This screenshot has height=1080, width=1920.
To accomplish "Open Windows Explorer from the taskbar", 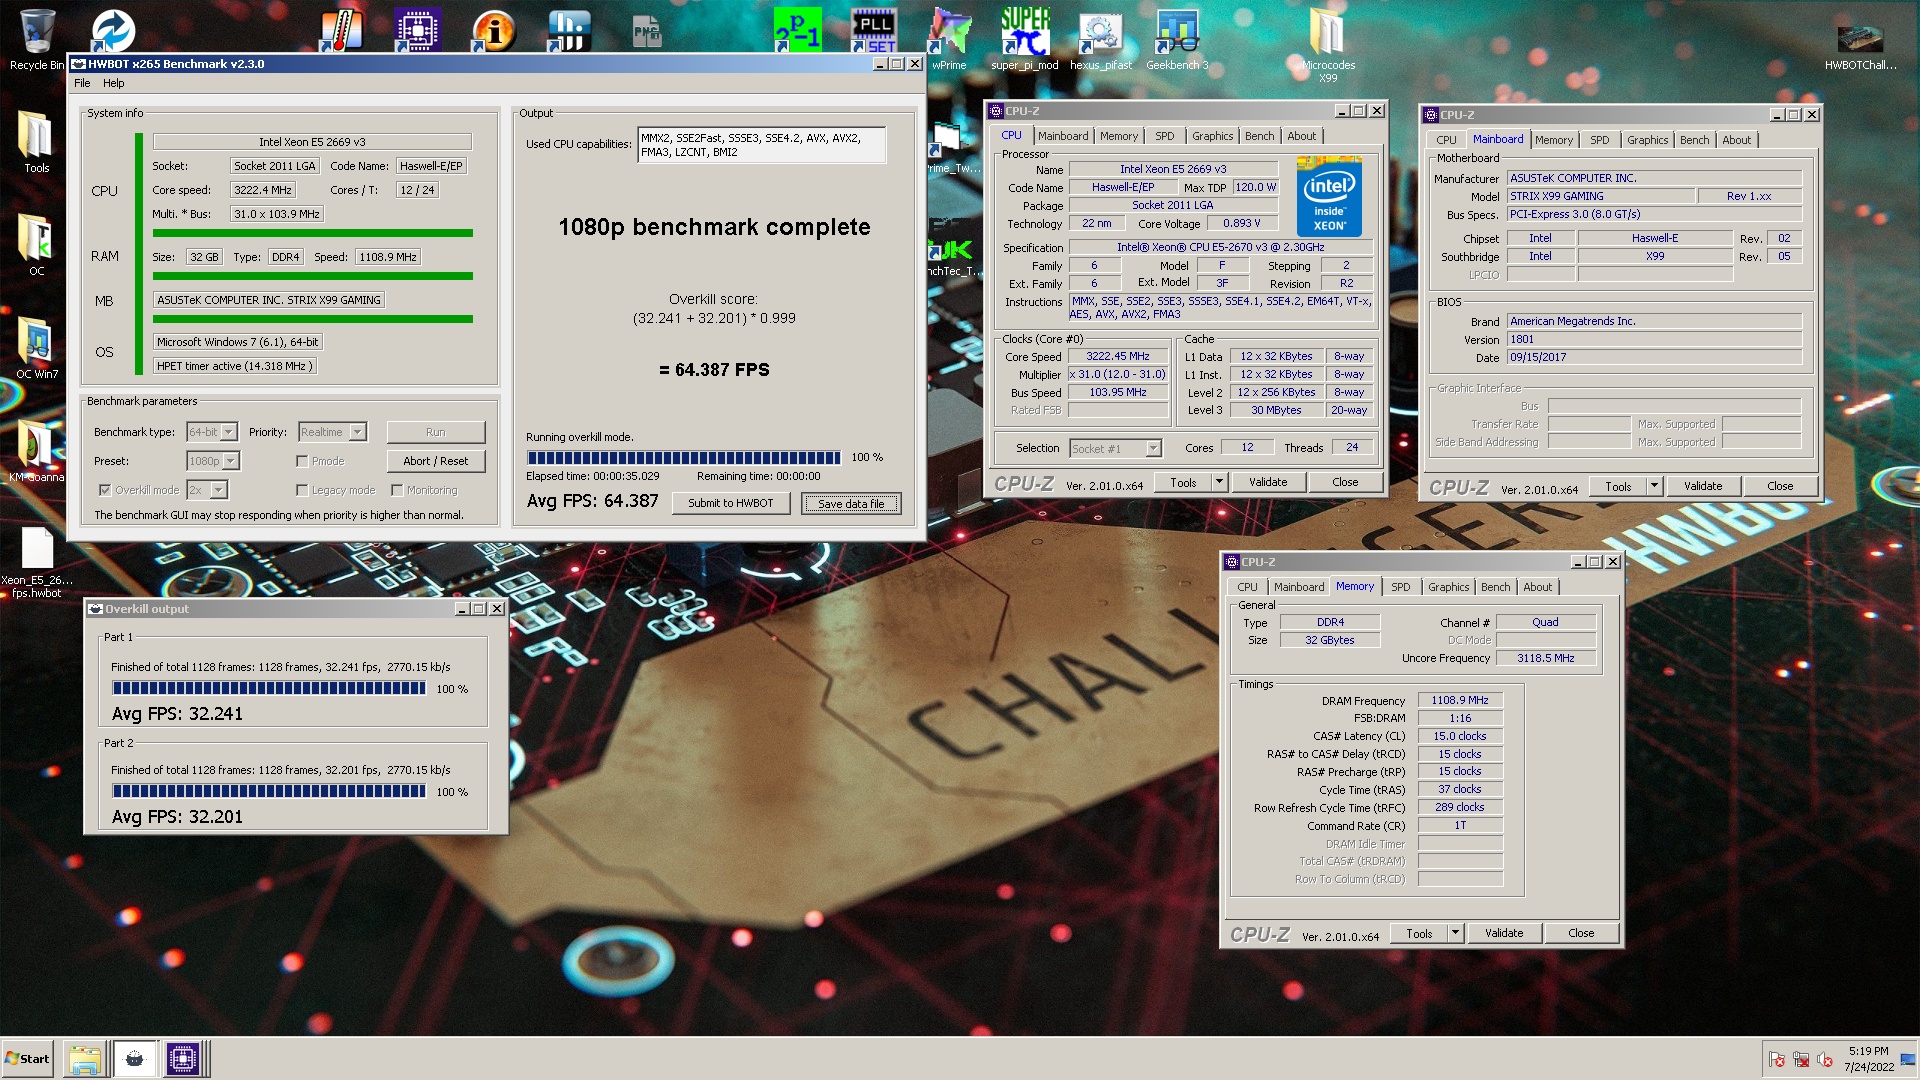I will point(85,1059).
